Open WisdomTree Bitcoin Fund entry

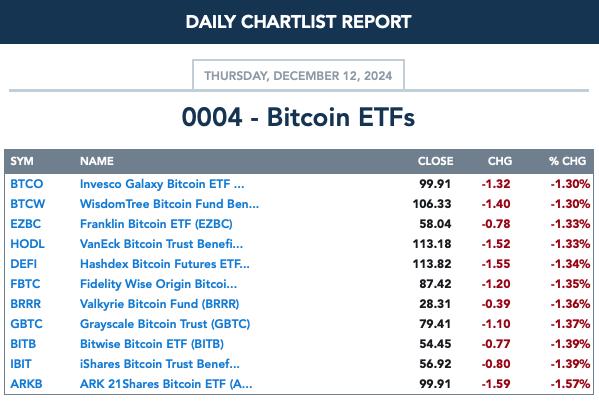pyautogui.click(x=169, y=204)
